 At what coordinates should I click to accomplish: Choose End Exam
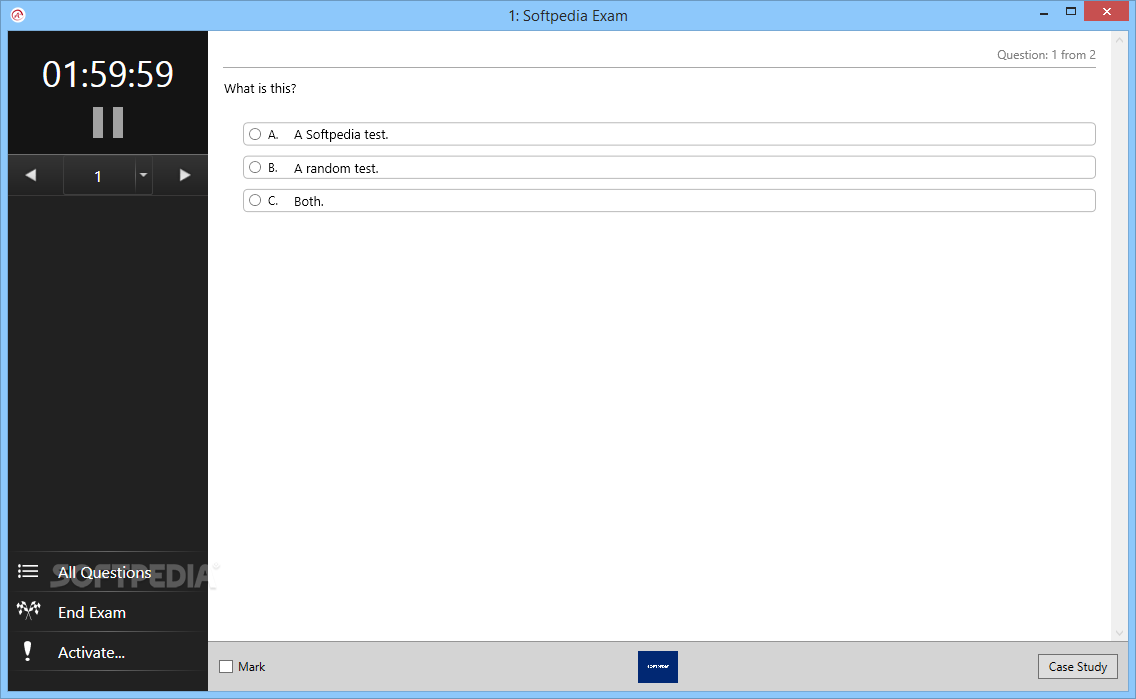click(92, 613)
